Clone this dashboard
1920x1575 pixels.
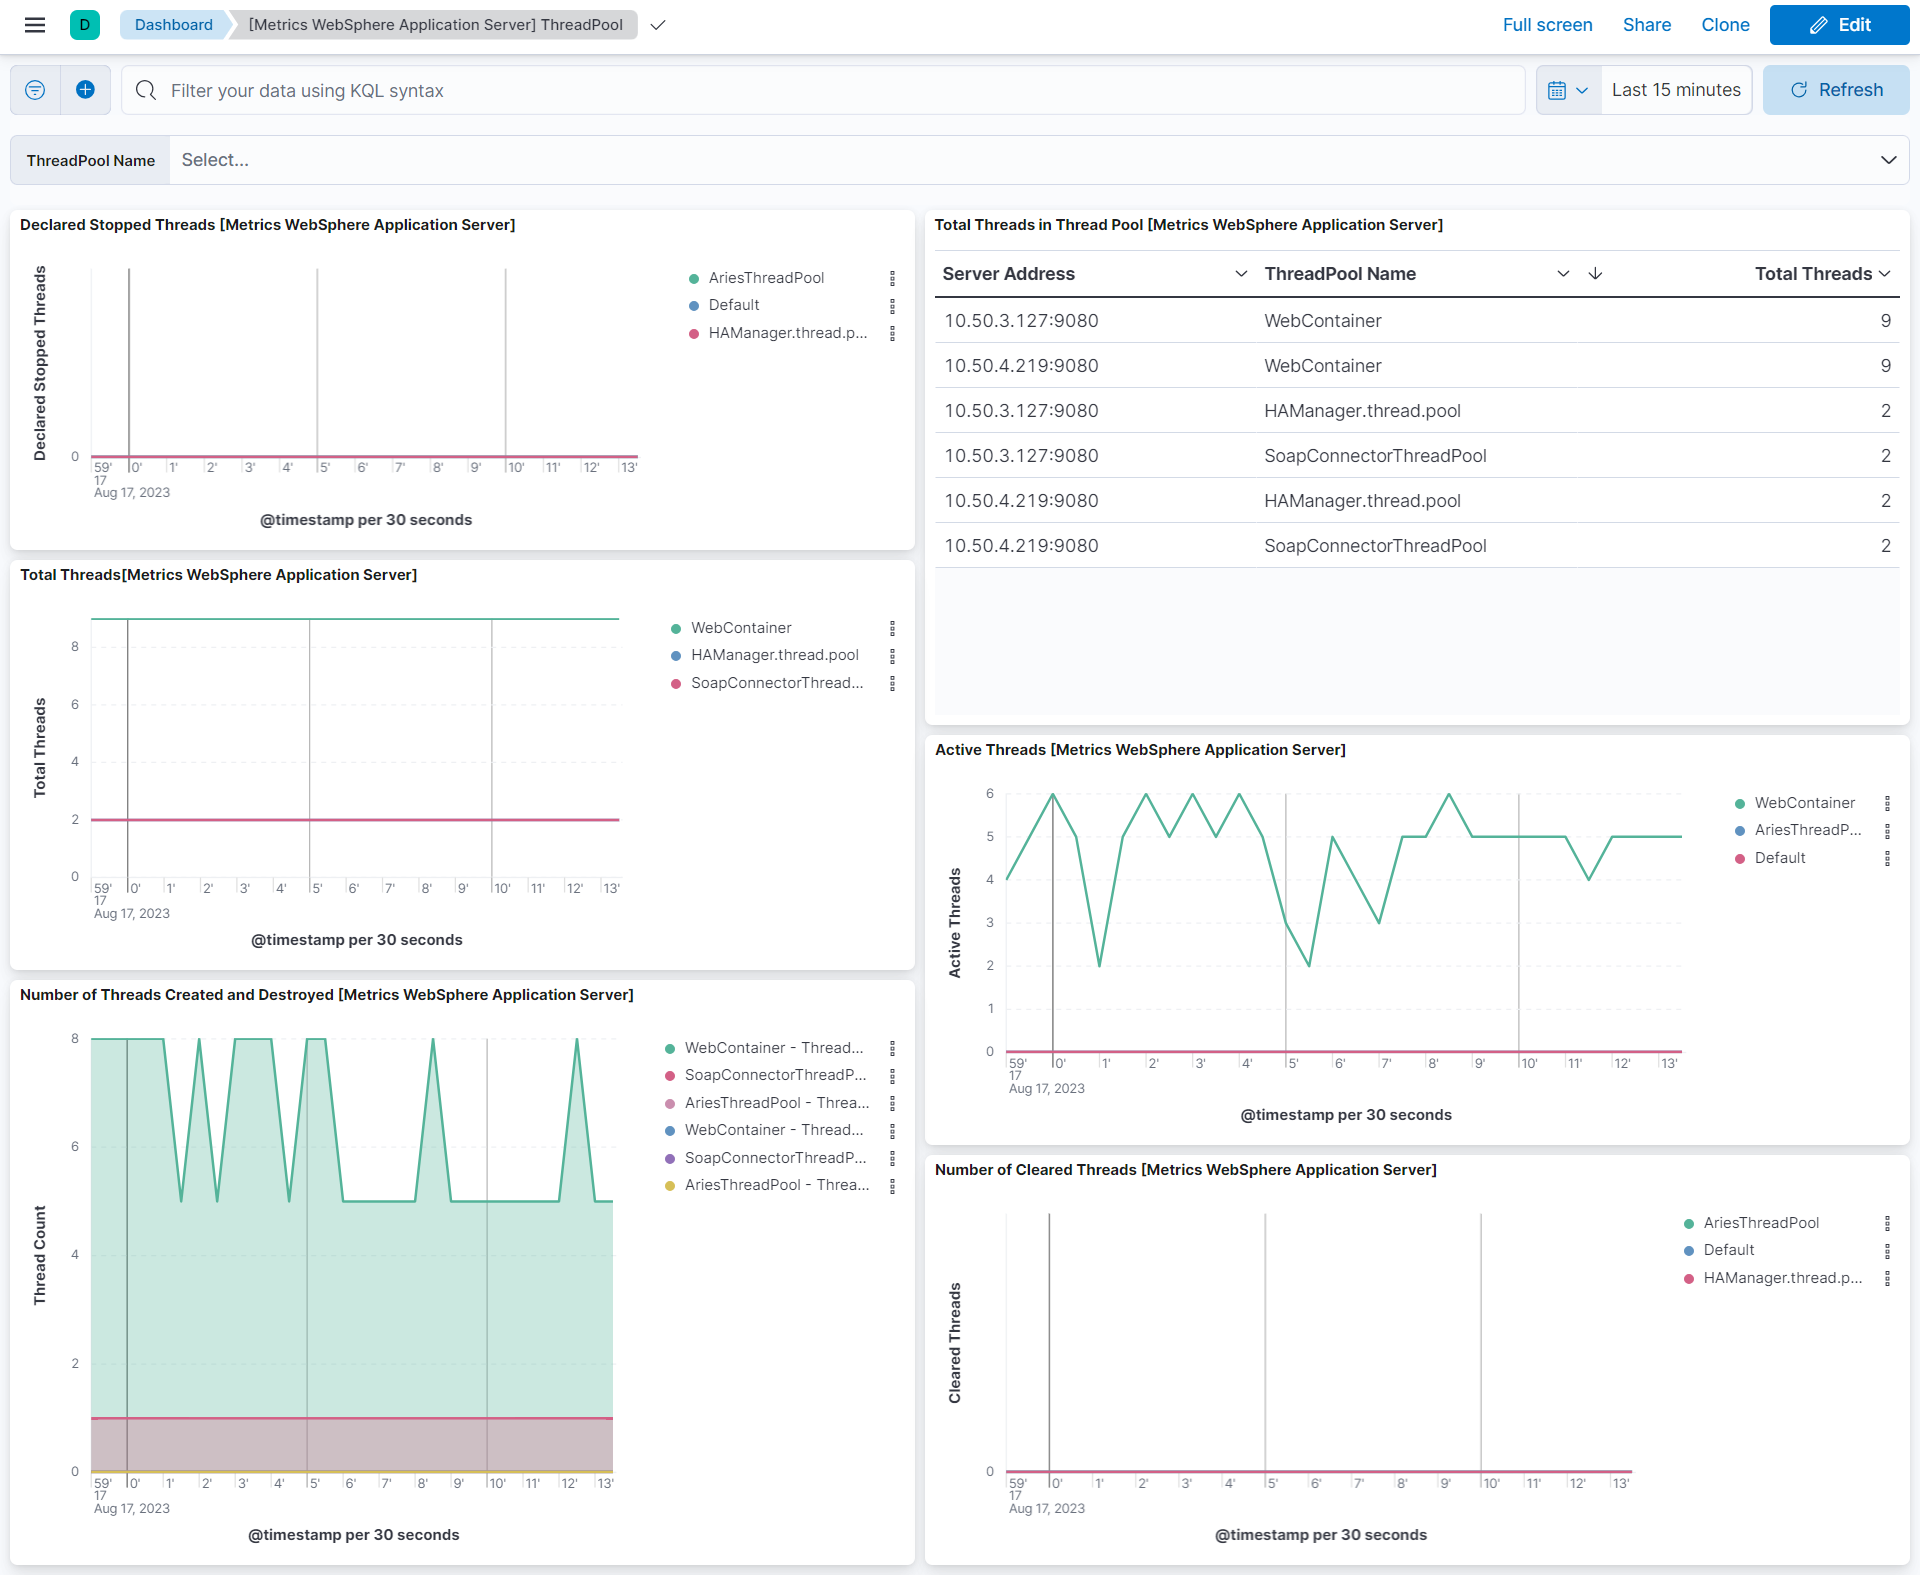pos(1725,25)
